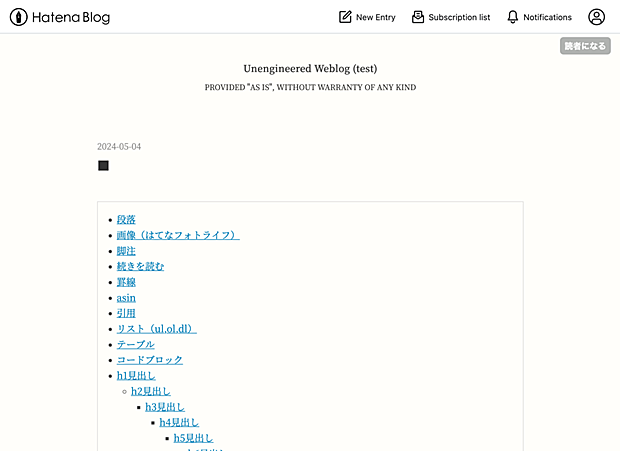Screen dimensions: 620x451
Task: Select the 続きを読む contents link
Action: pyautogui.click(x=140, y=266)
